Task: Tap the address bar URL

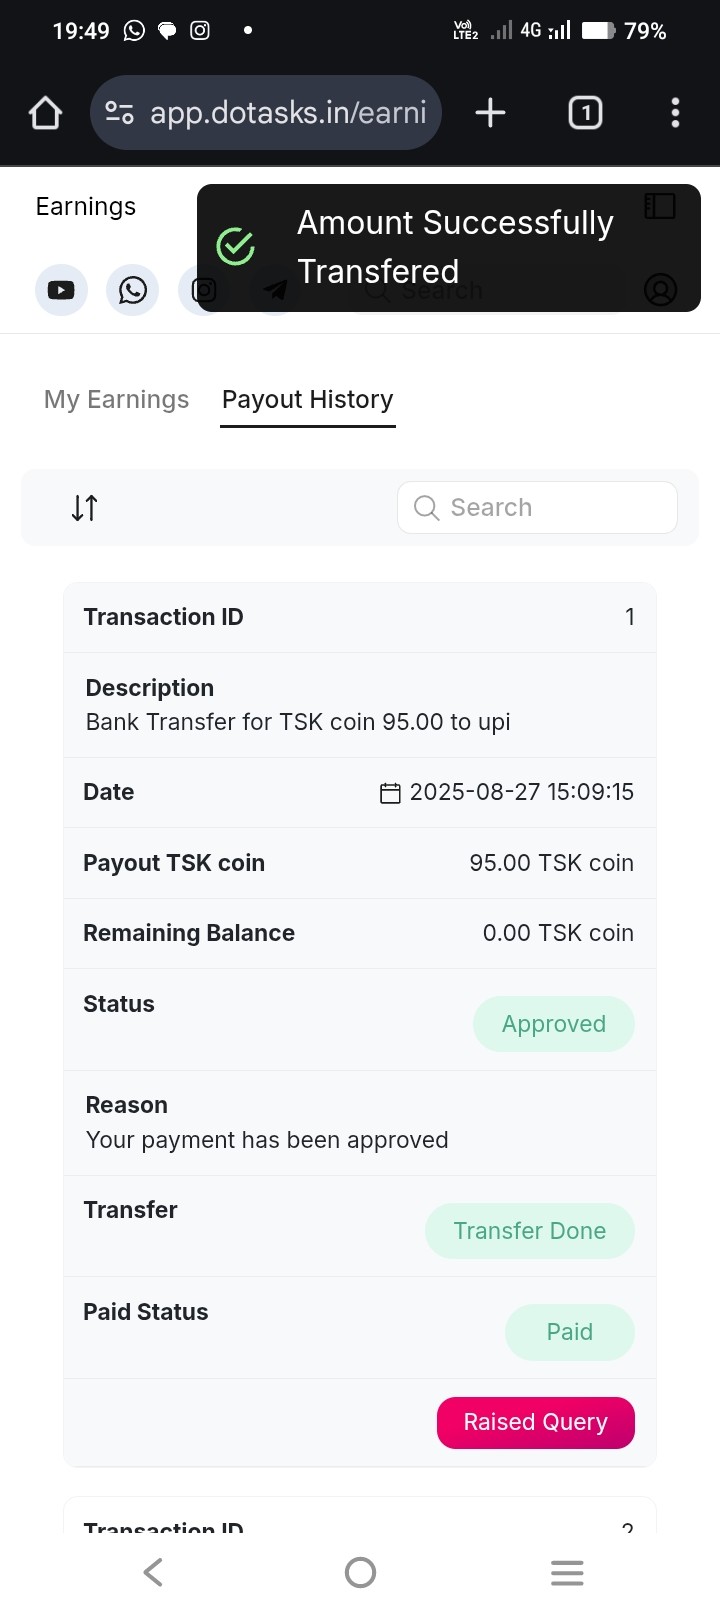Action: point(288,113)
